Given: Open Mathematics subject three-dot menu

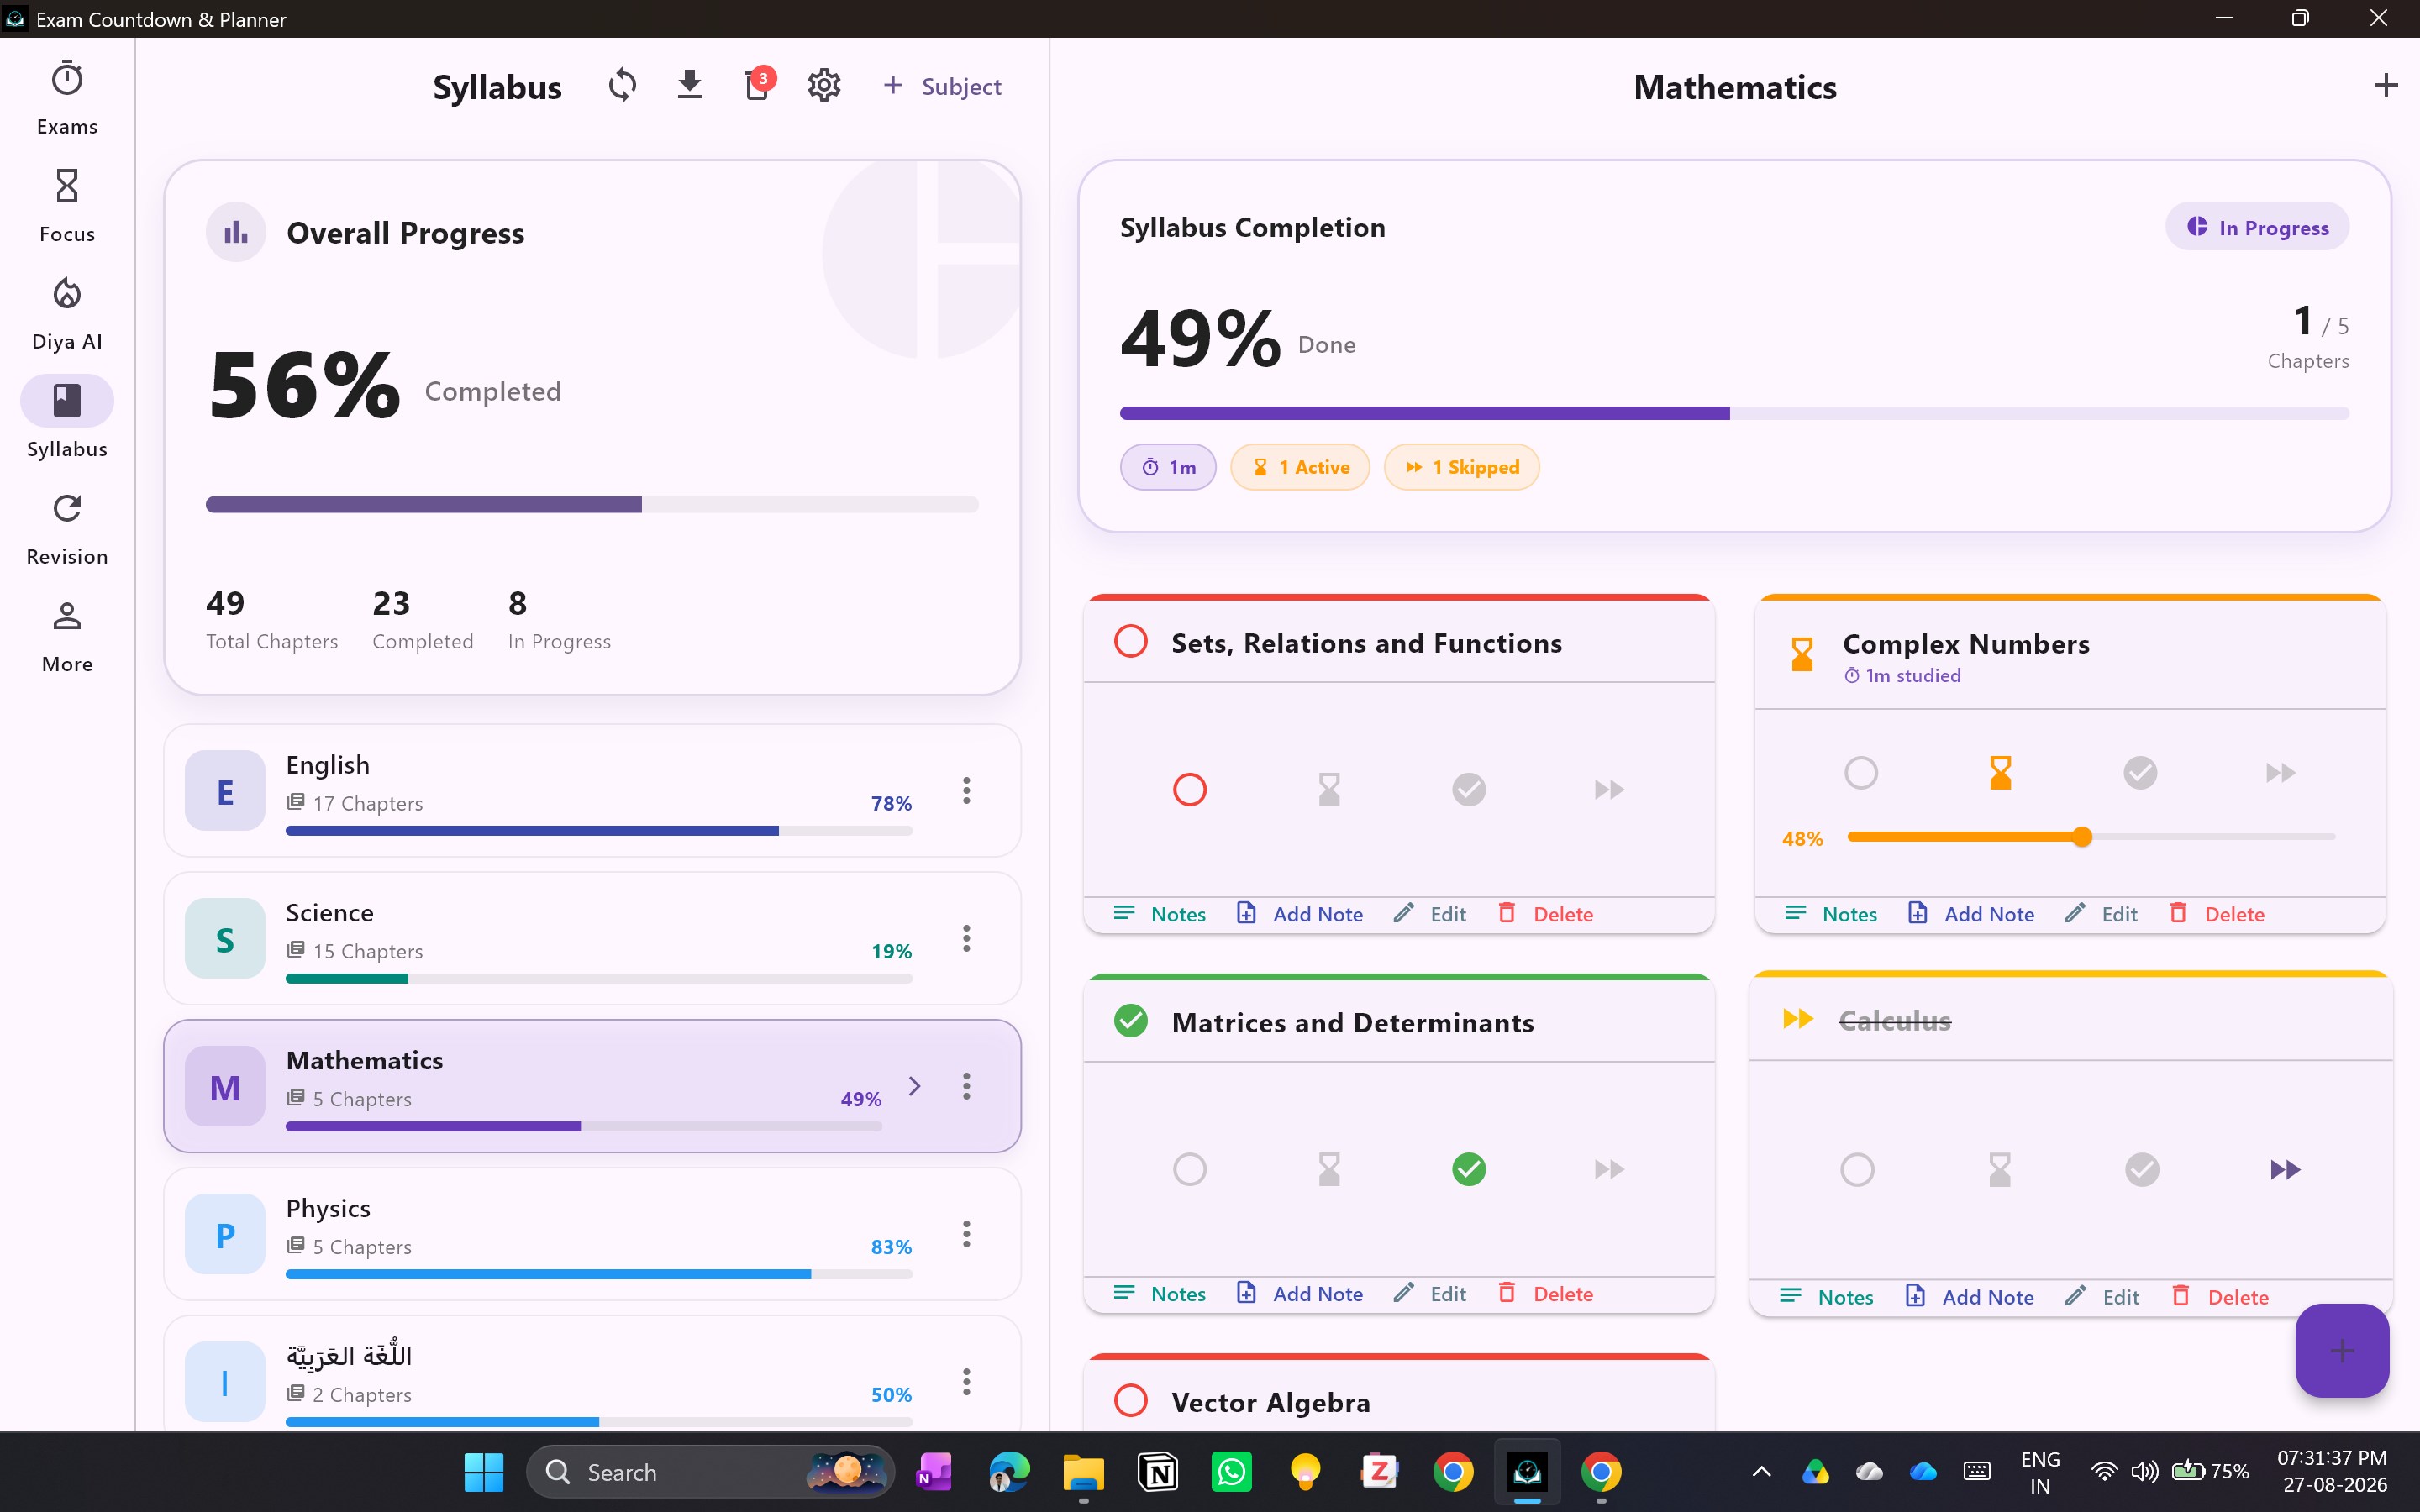Looking at the screenshot, I should point(966,1086).
